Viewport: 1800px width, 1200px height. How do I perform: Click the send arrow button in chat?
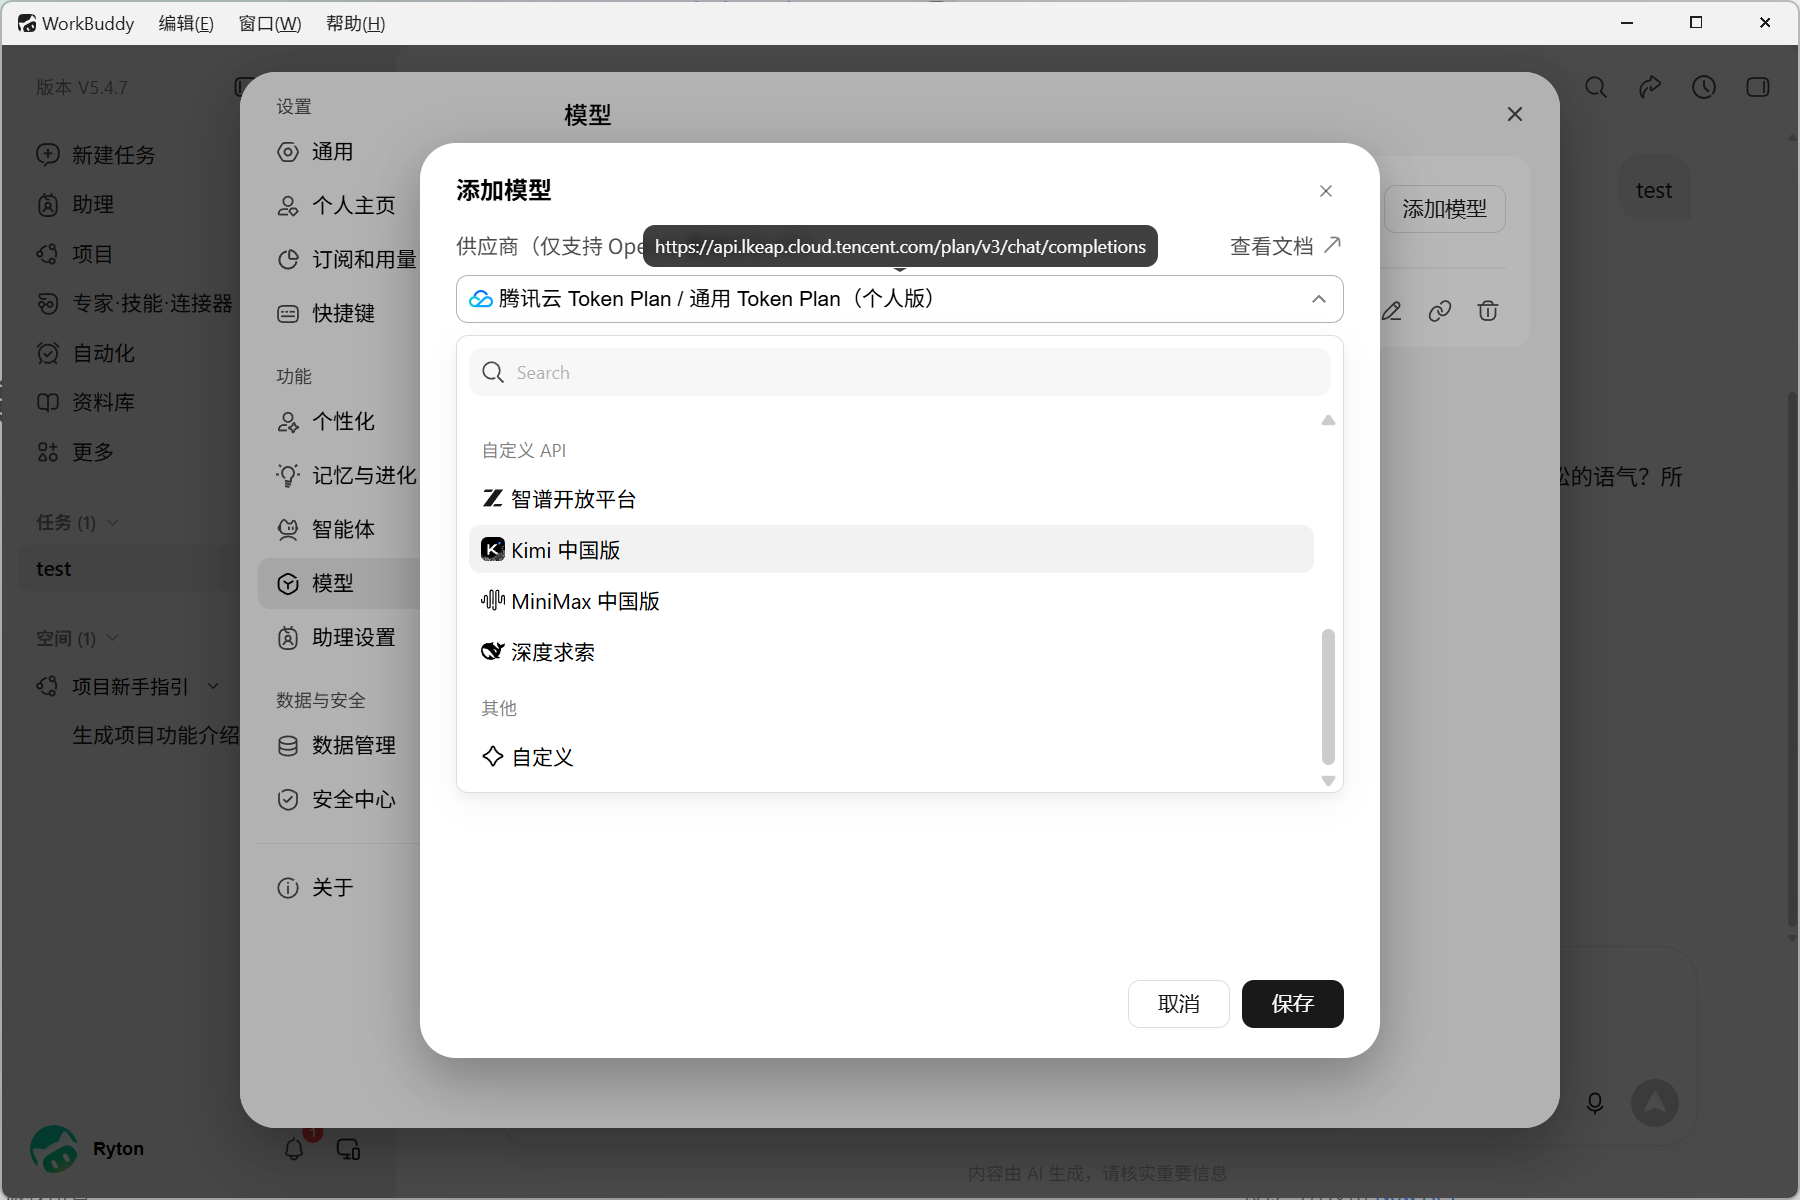[1655, 1103]
